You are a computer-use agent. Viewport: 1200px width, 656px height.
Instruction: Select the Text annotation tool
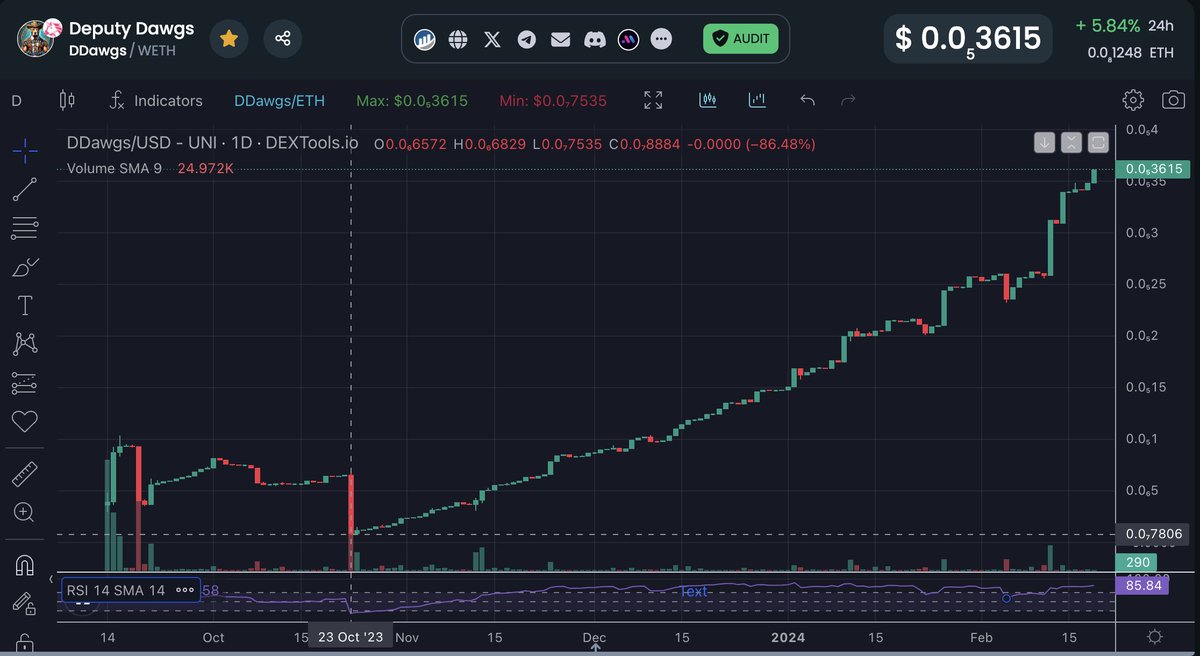click(25, 306)
